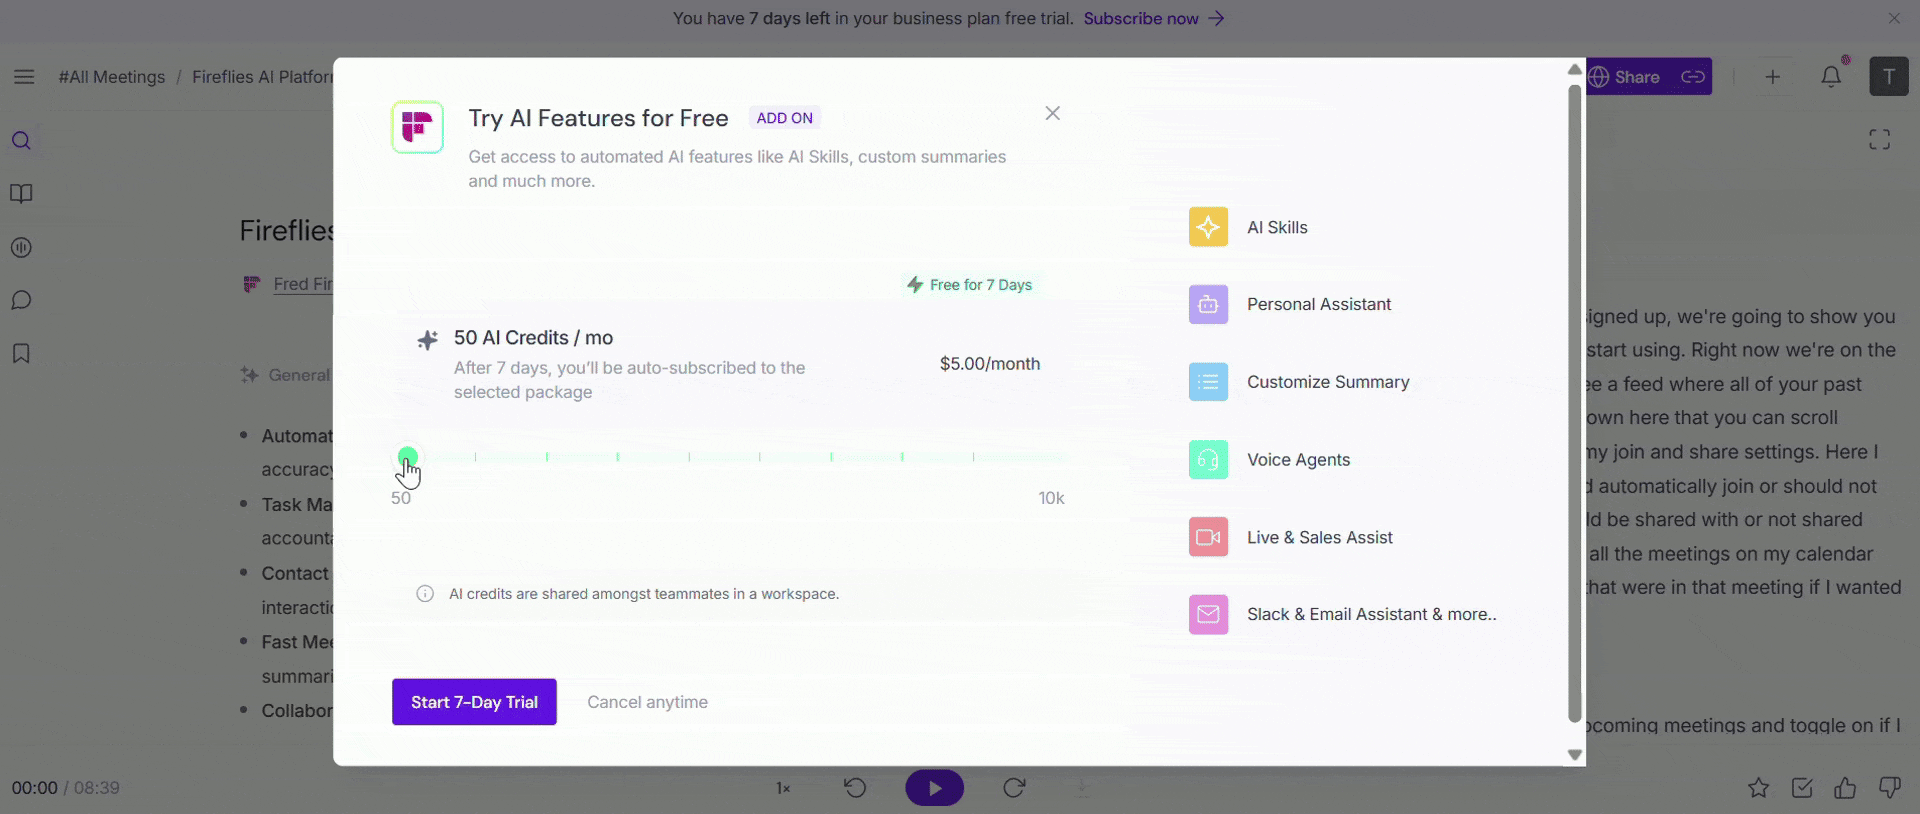Click the fullscreen expand icon
Image resolution: width=1920 pixels, height=814 pixels.
point(1880,140)
